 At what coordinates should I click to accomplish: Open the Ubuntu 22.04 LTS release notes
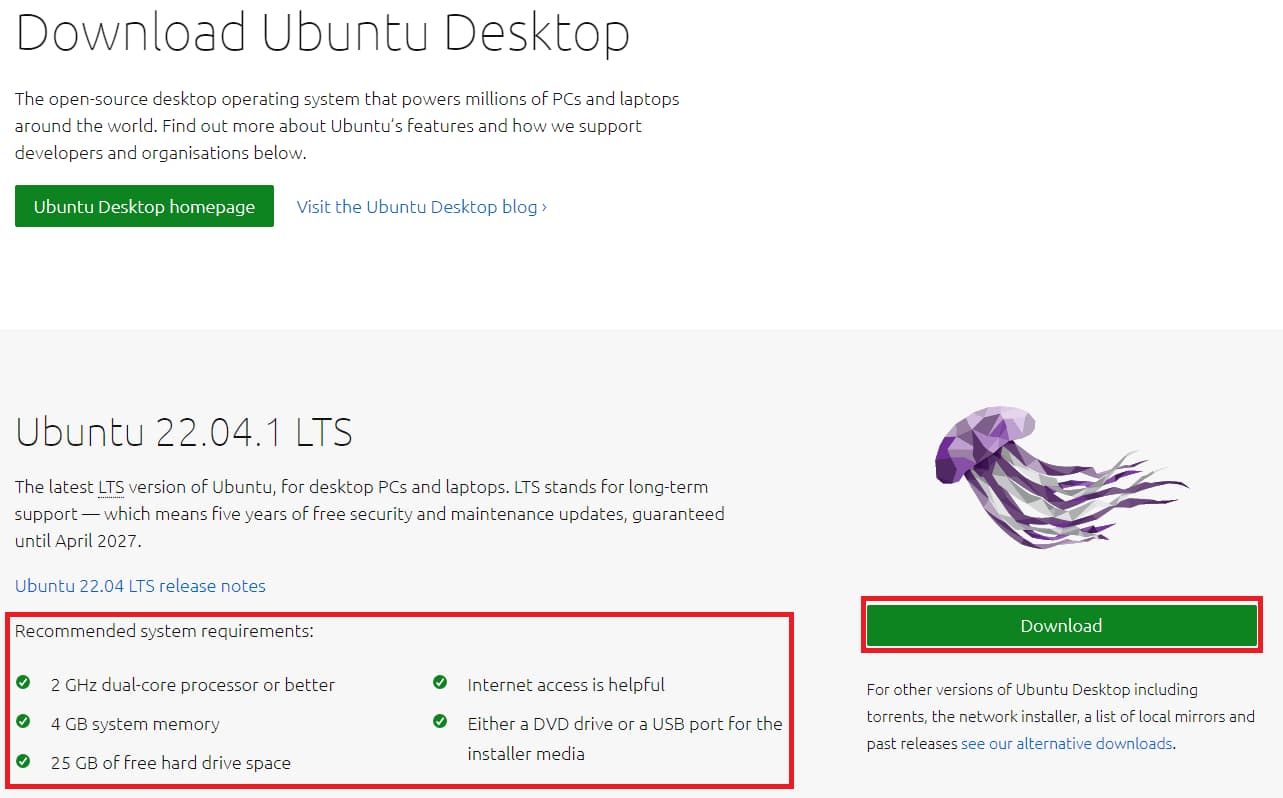[139, 586]
